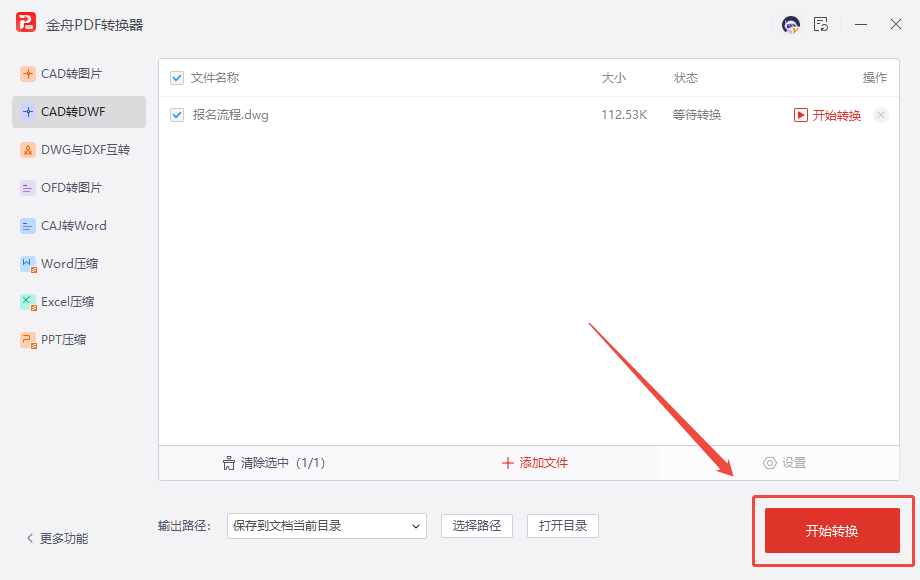
Task: Close the converter window
Action: 895,25
